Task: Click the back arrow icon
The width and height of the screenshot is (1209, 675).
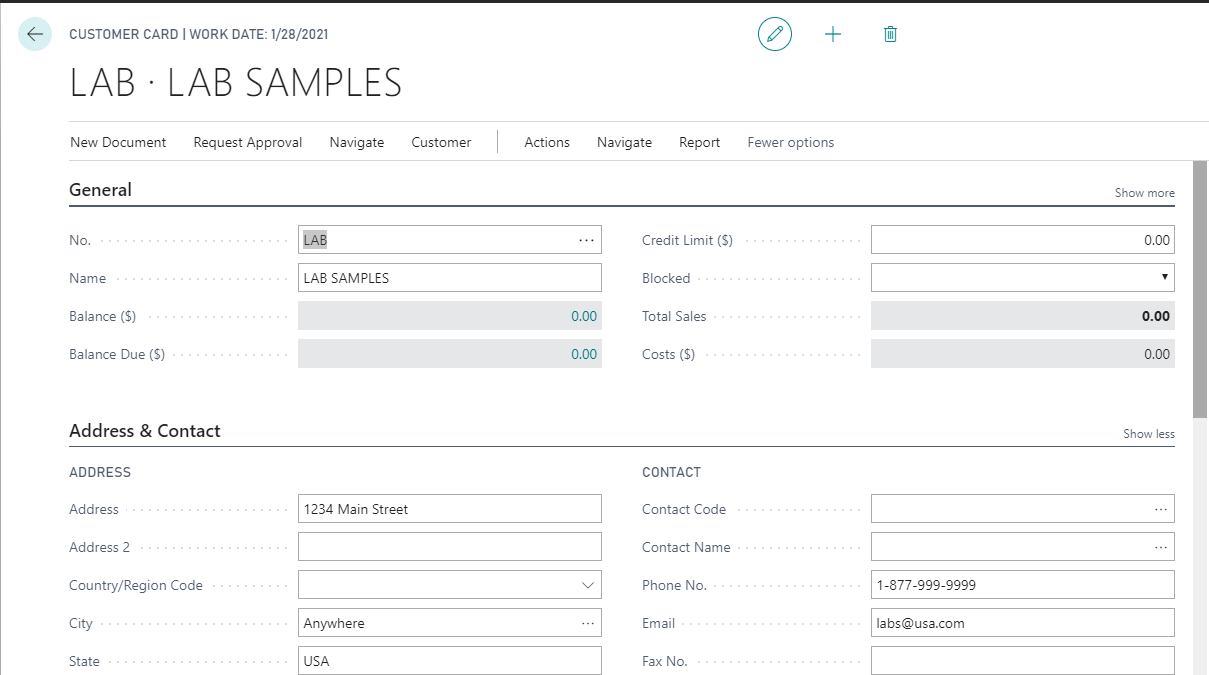Action: [x=35, y=34]
